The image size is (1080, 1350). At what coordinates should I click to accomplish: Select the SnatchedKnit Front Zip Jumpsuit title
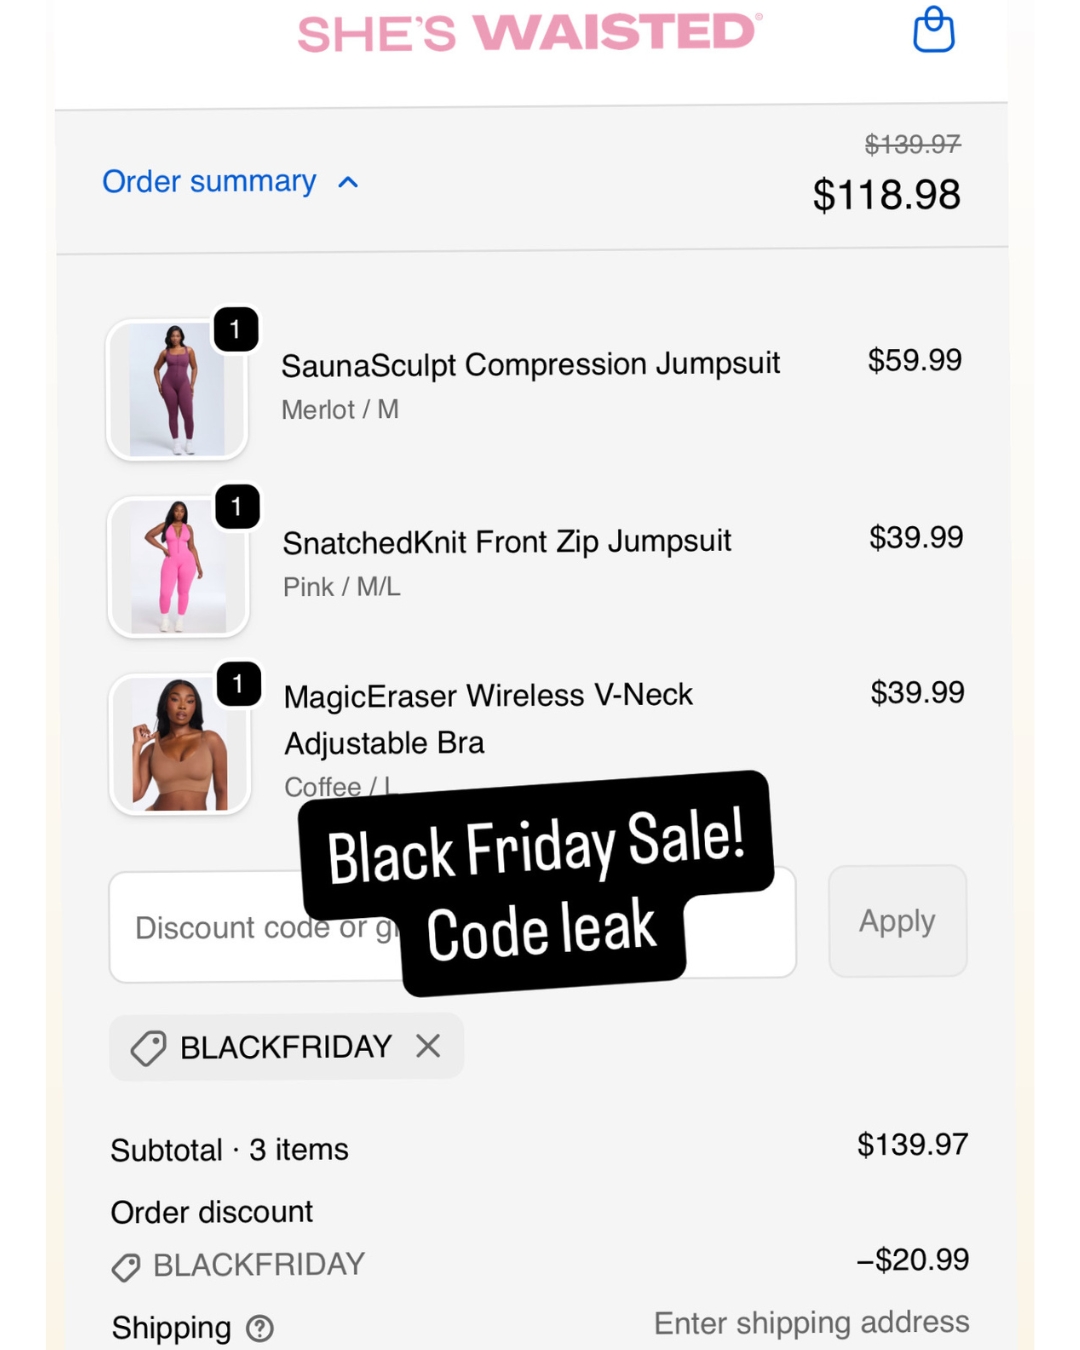click(x=507, y=541)
